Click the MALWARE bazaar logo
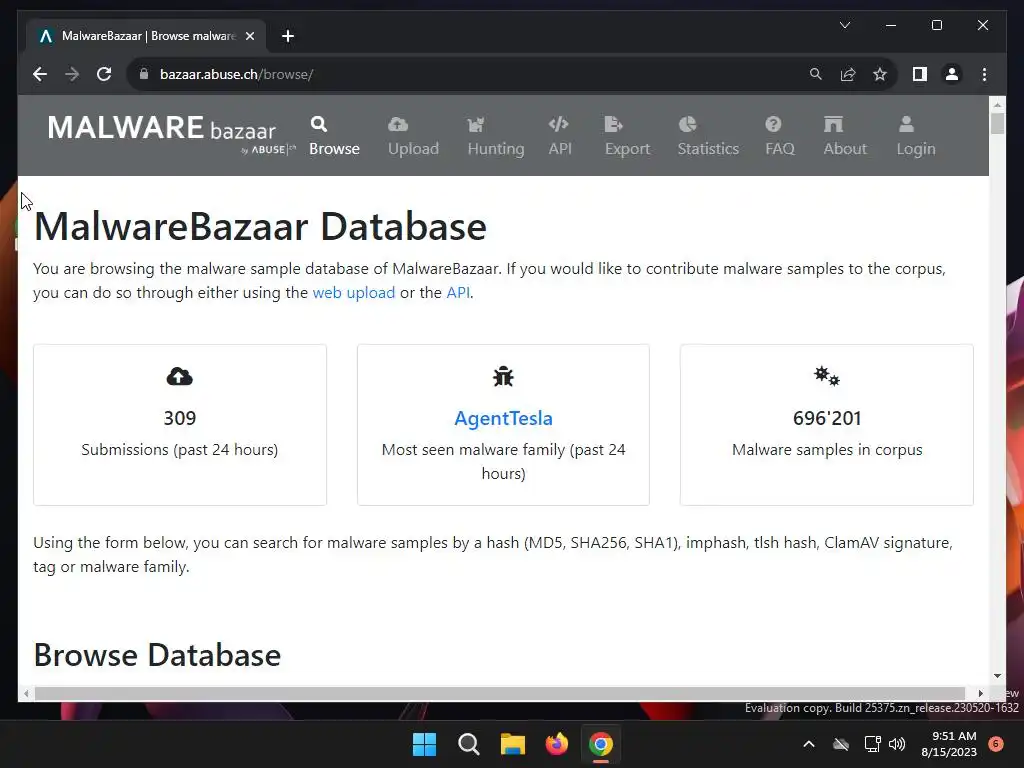 [171, 135]
